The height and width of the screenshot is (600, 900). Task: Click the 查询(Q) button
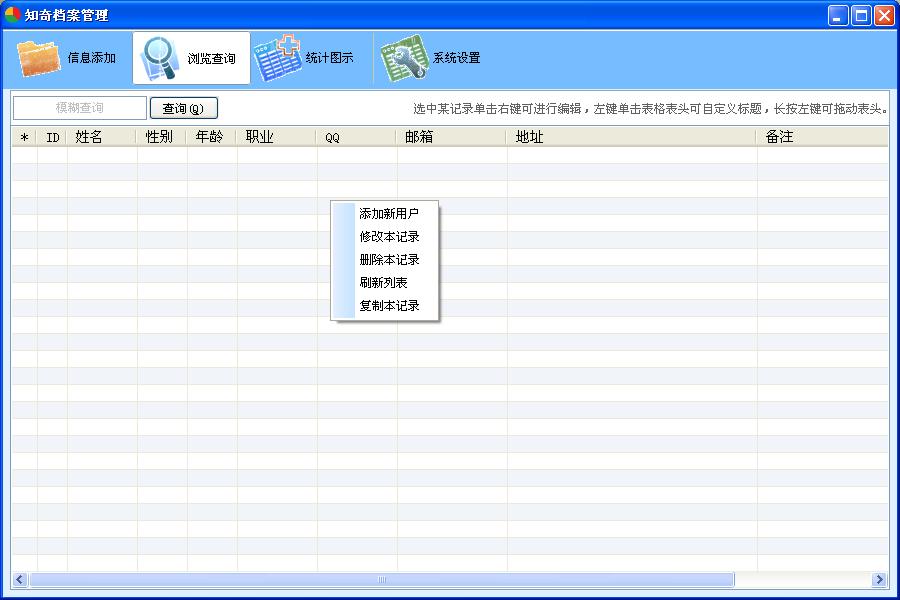184,108
